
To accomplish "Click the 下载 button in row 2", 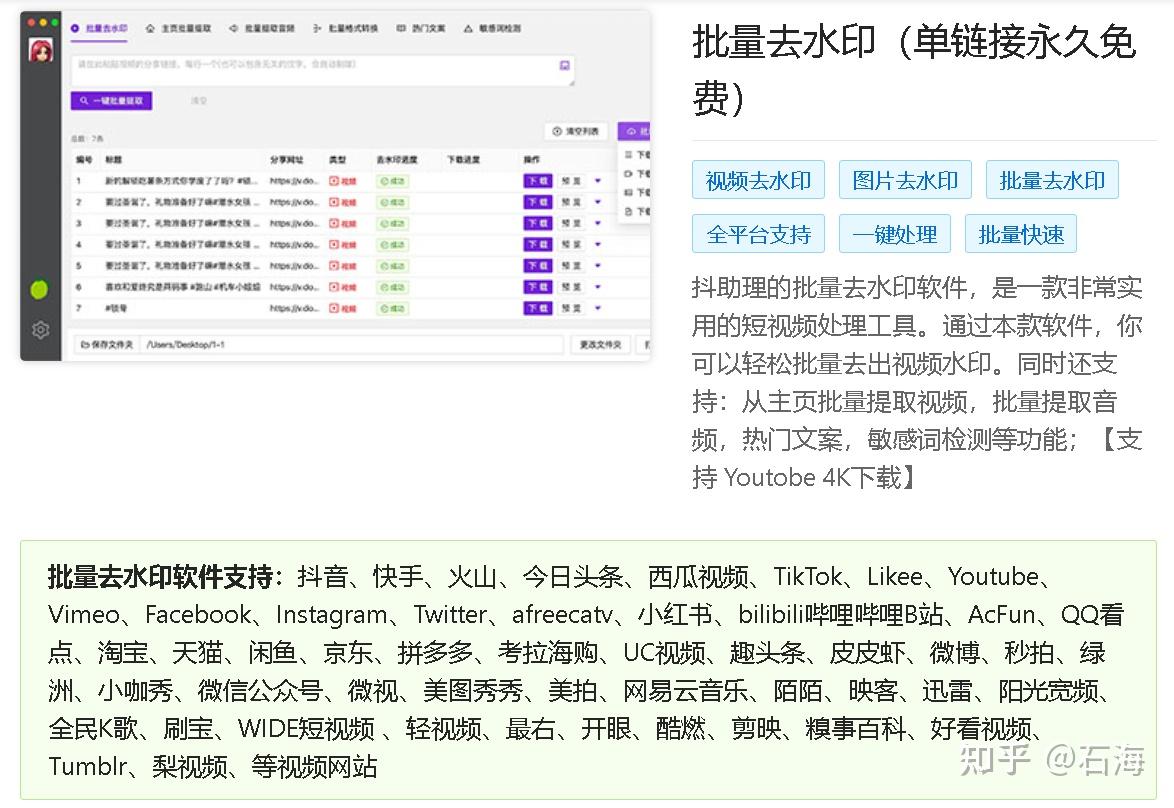I will point(538,202).
